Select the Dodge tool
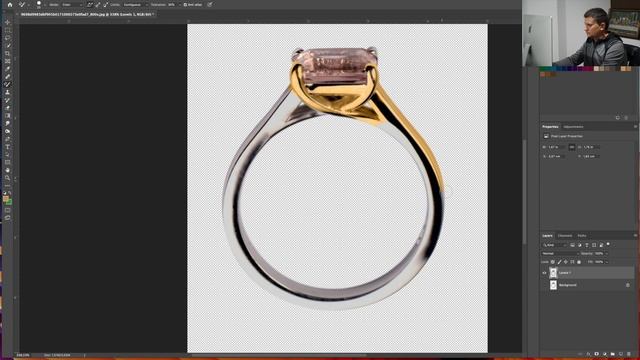 7,131
